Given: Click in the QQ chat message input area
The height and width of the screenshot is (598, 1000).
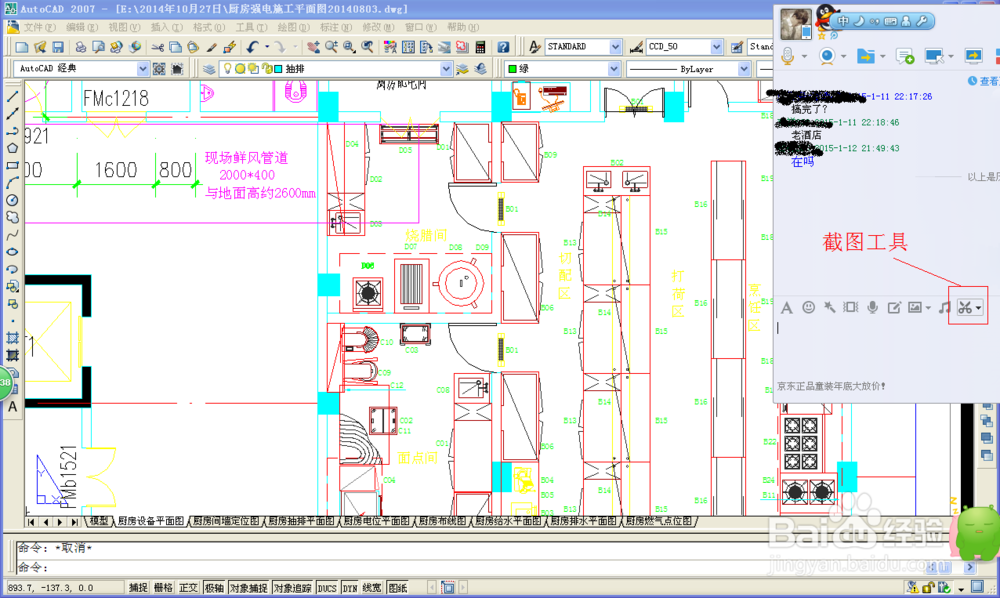Looking at the screenshot, I should click(x=886, y=347).
